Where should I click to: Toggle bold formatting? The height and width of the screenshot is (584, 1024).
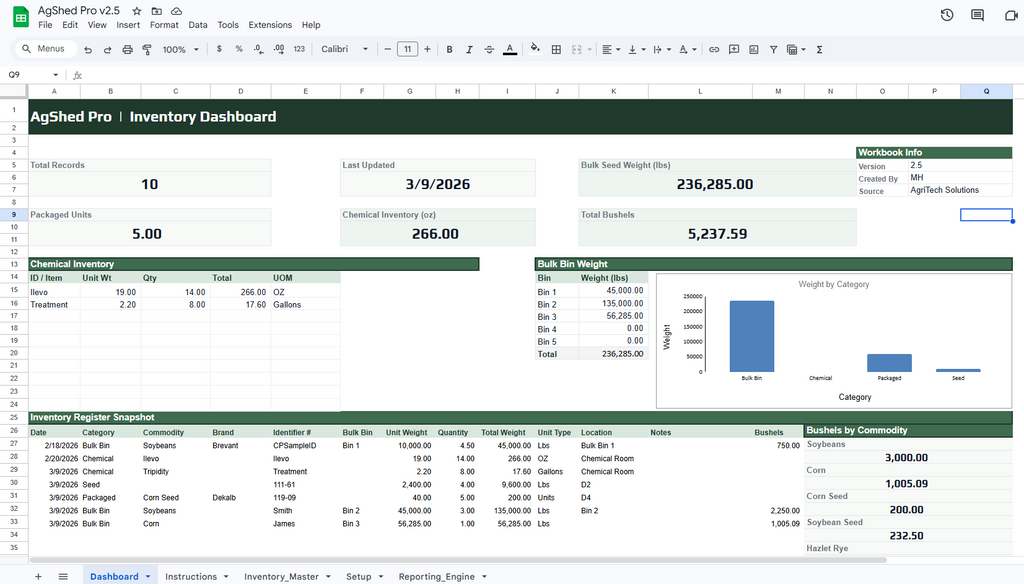coord(449,48)
